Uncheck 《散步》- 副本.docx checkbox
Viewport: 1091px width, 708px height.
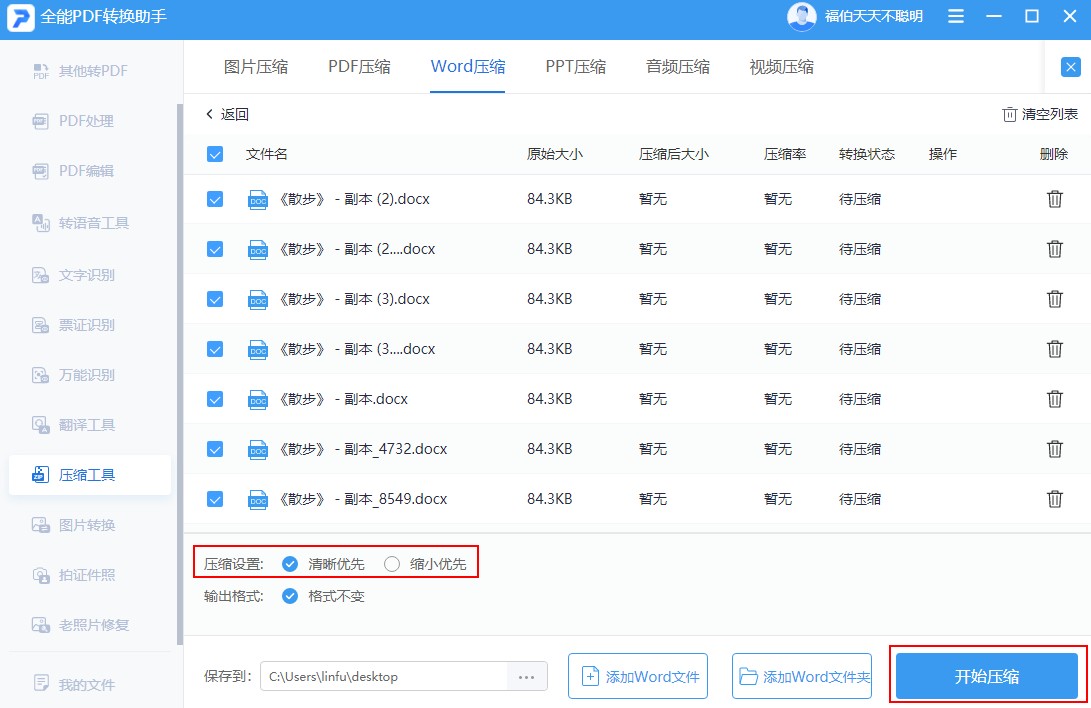point(215,399)
